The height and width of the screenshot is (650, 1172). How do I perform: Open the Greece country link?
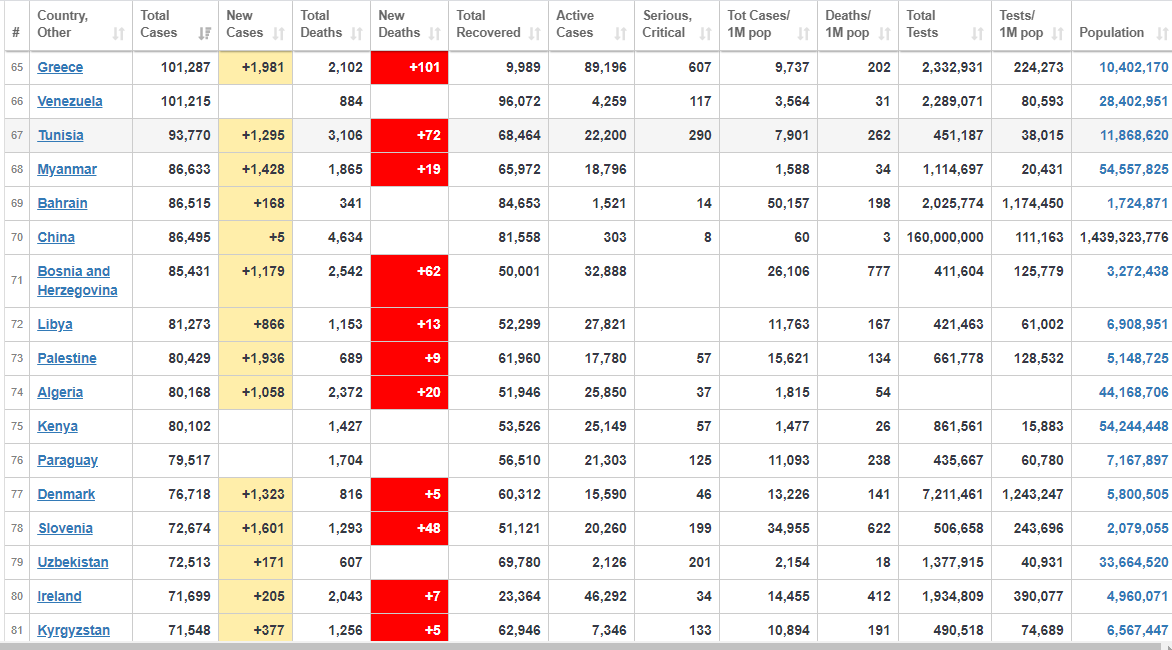61,67
